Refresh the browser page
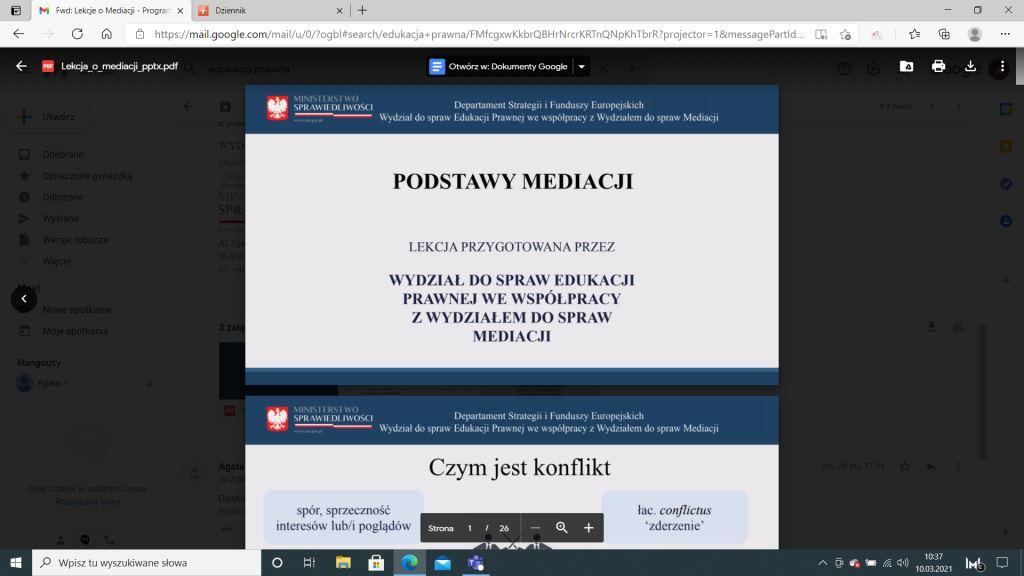This screenshot has width=1024, height=576. 77,33
